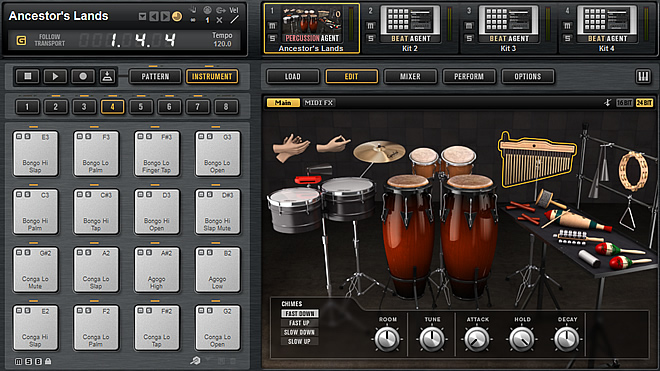Arm the Record button

click(x=83, y=76)
